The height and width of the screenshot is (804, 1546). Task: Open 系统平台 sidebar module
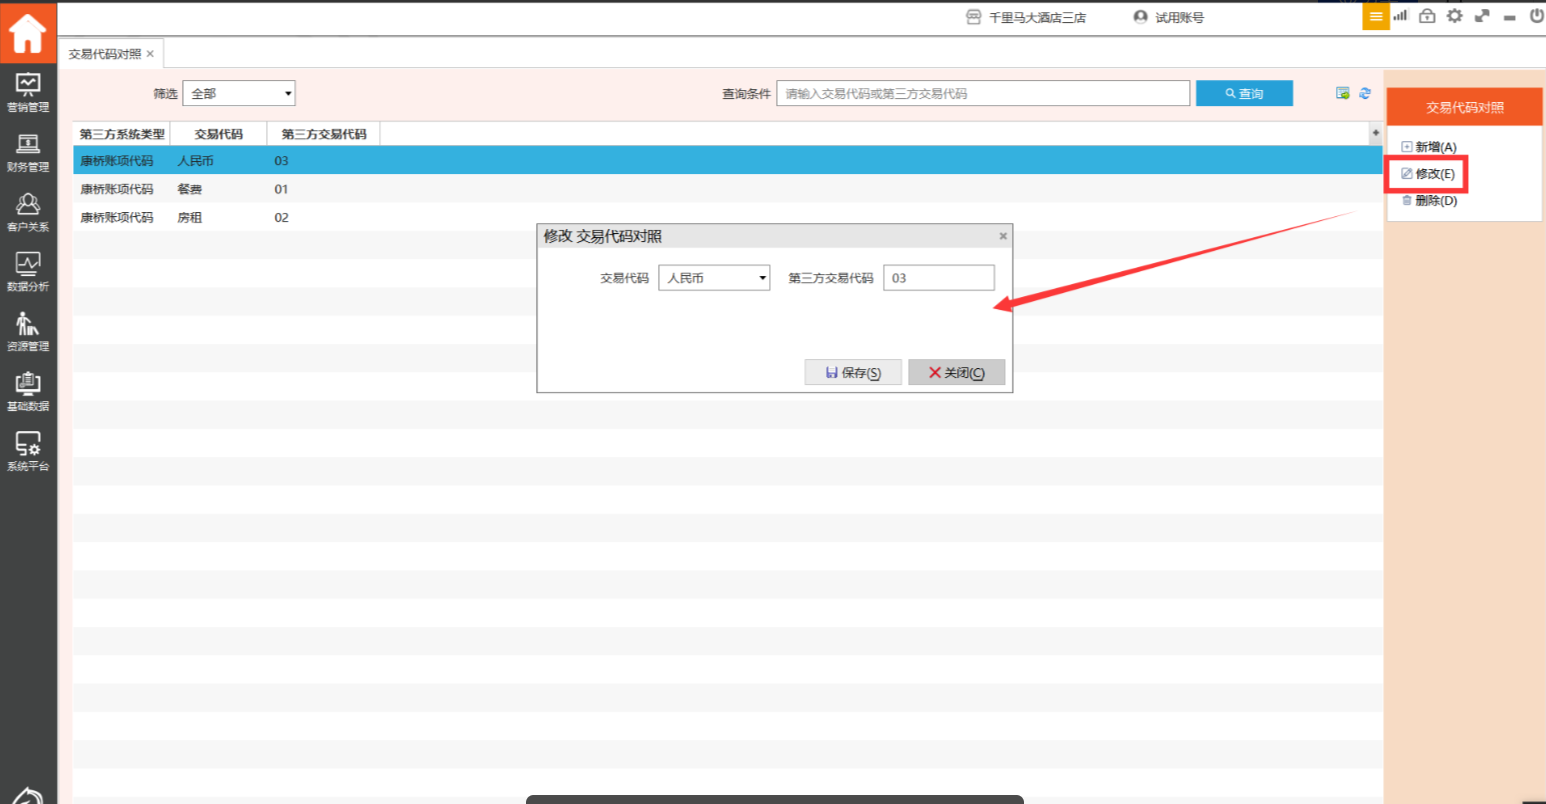pos(28,452)
